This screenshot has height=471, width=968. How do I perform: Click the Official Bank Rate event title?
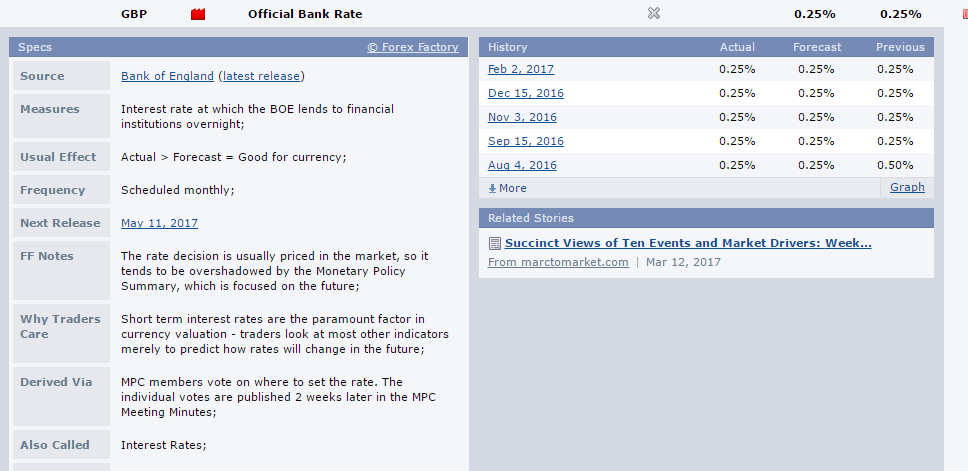point(305,14)
